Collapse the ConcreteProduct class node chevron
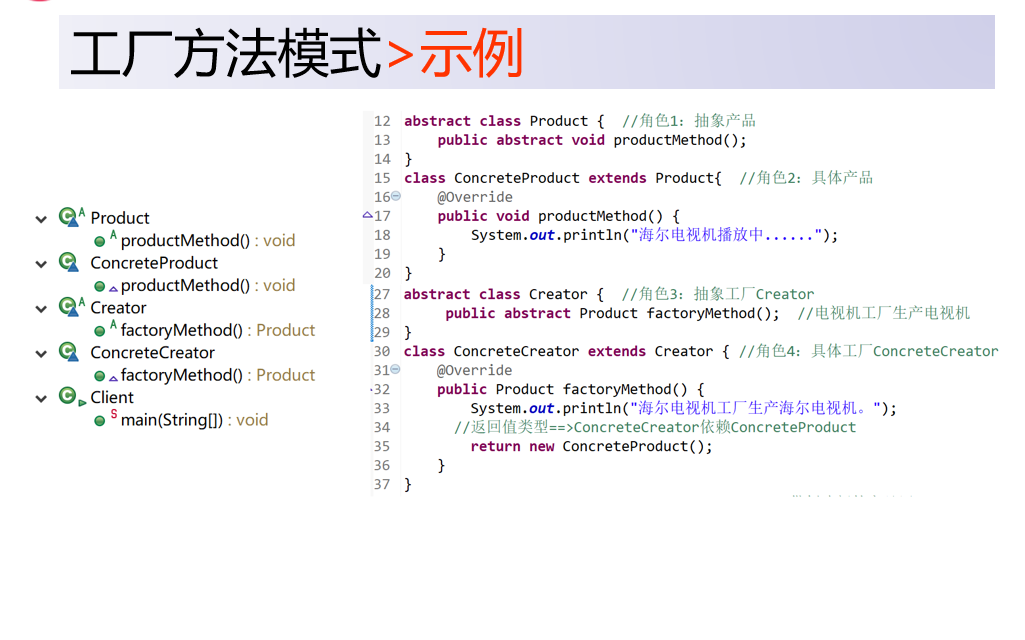The height and width of the screenshot is (640, 1025). tap(41, 264)
